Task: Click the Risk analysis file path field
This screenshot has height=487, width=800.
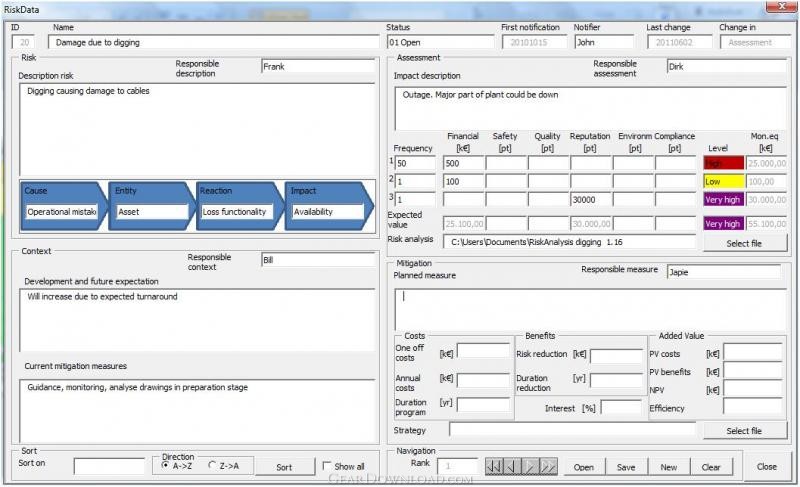Action: [x=569, y=242]
